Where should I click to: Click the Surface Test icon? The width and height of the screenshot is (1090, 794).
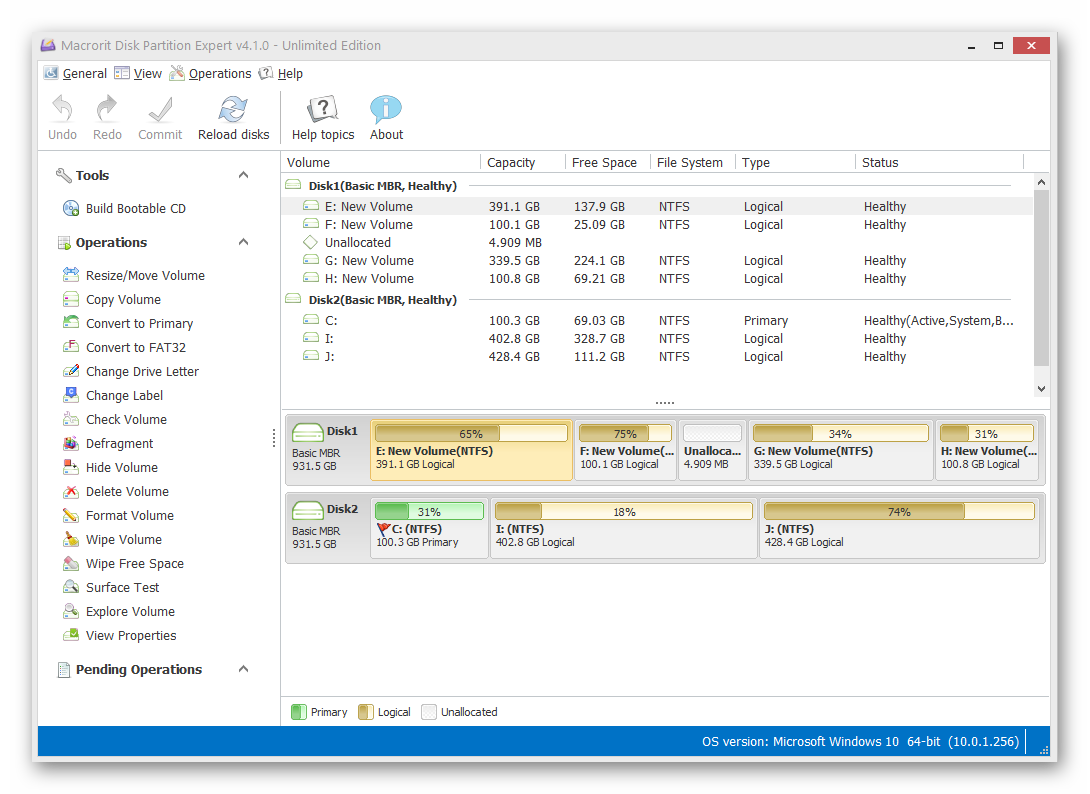pyautogui.click(x=71, y=588)
